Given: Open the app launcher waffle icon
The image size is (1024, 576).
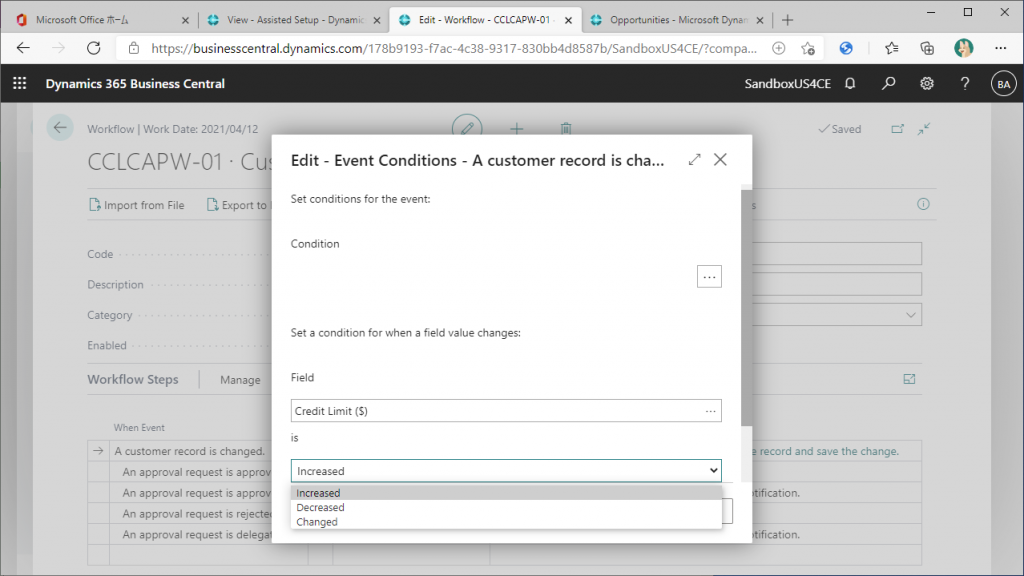Looking at the screenshot, I should pos(20,84).
